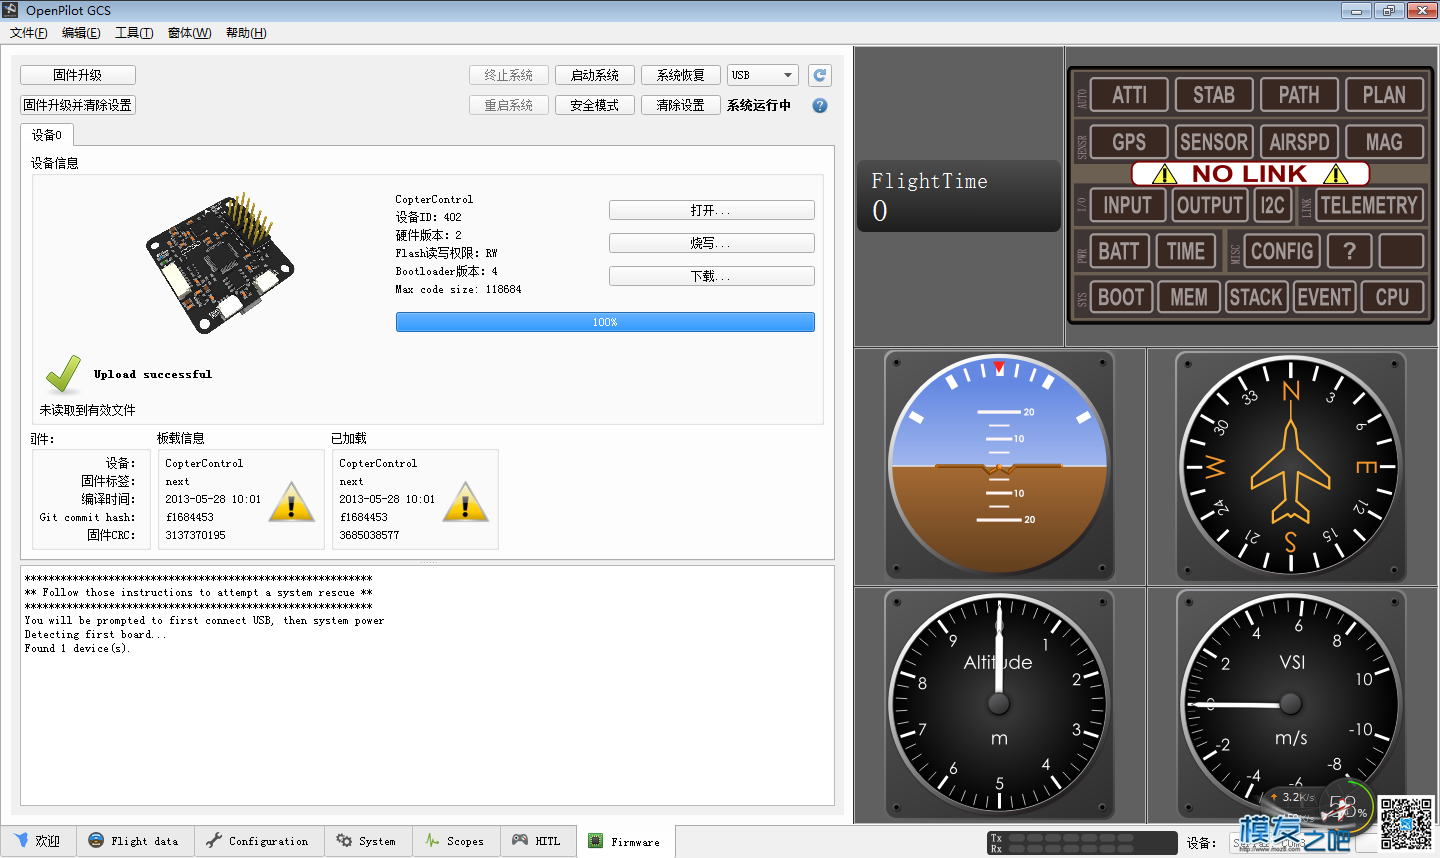
Task: Click the MAG system health indicator
Action: click(1384, 142)
